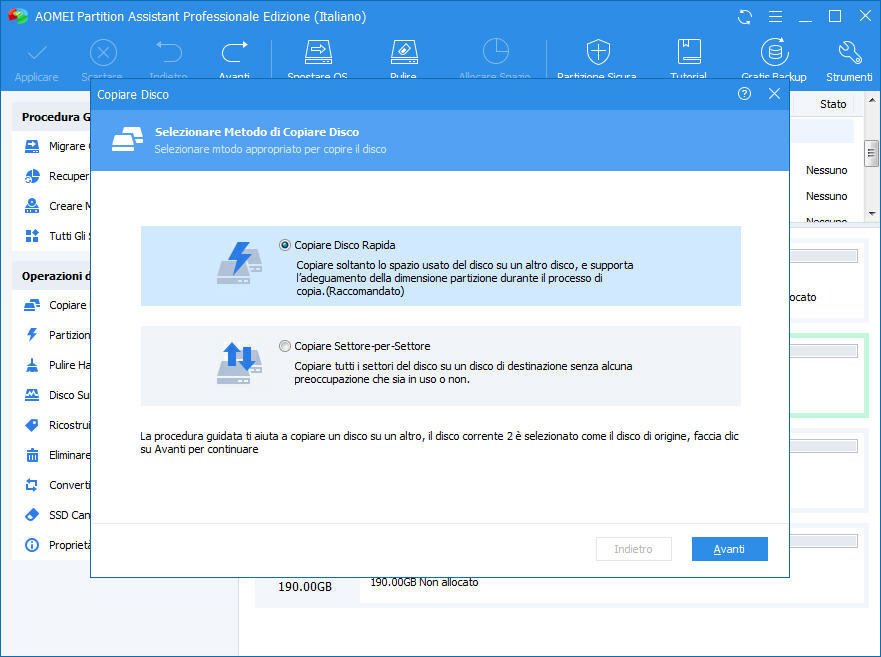Image resolution: width=881 pixels, height=657 pixels.
Task: Select Copiare Settore-per-Settore radio button
Action: pyautogui.click(x=285, y=346)
